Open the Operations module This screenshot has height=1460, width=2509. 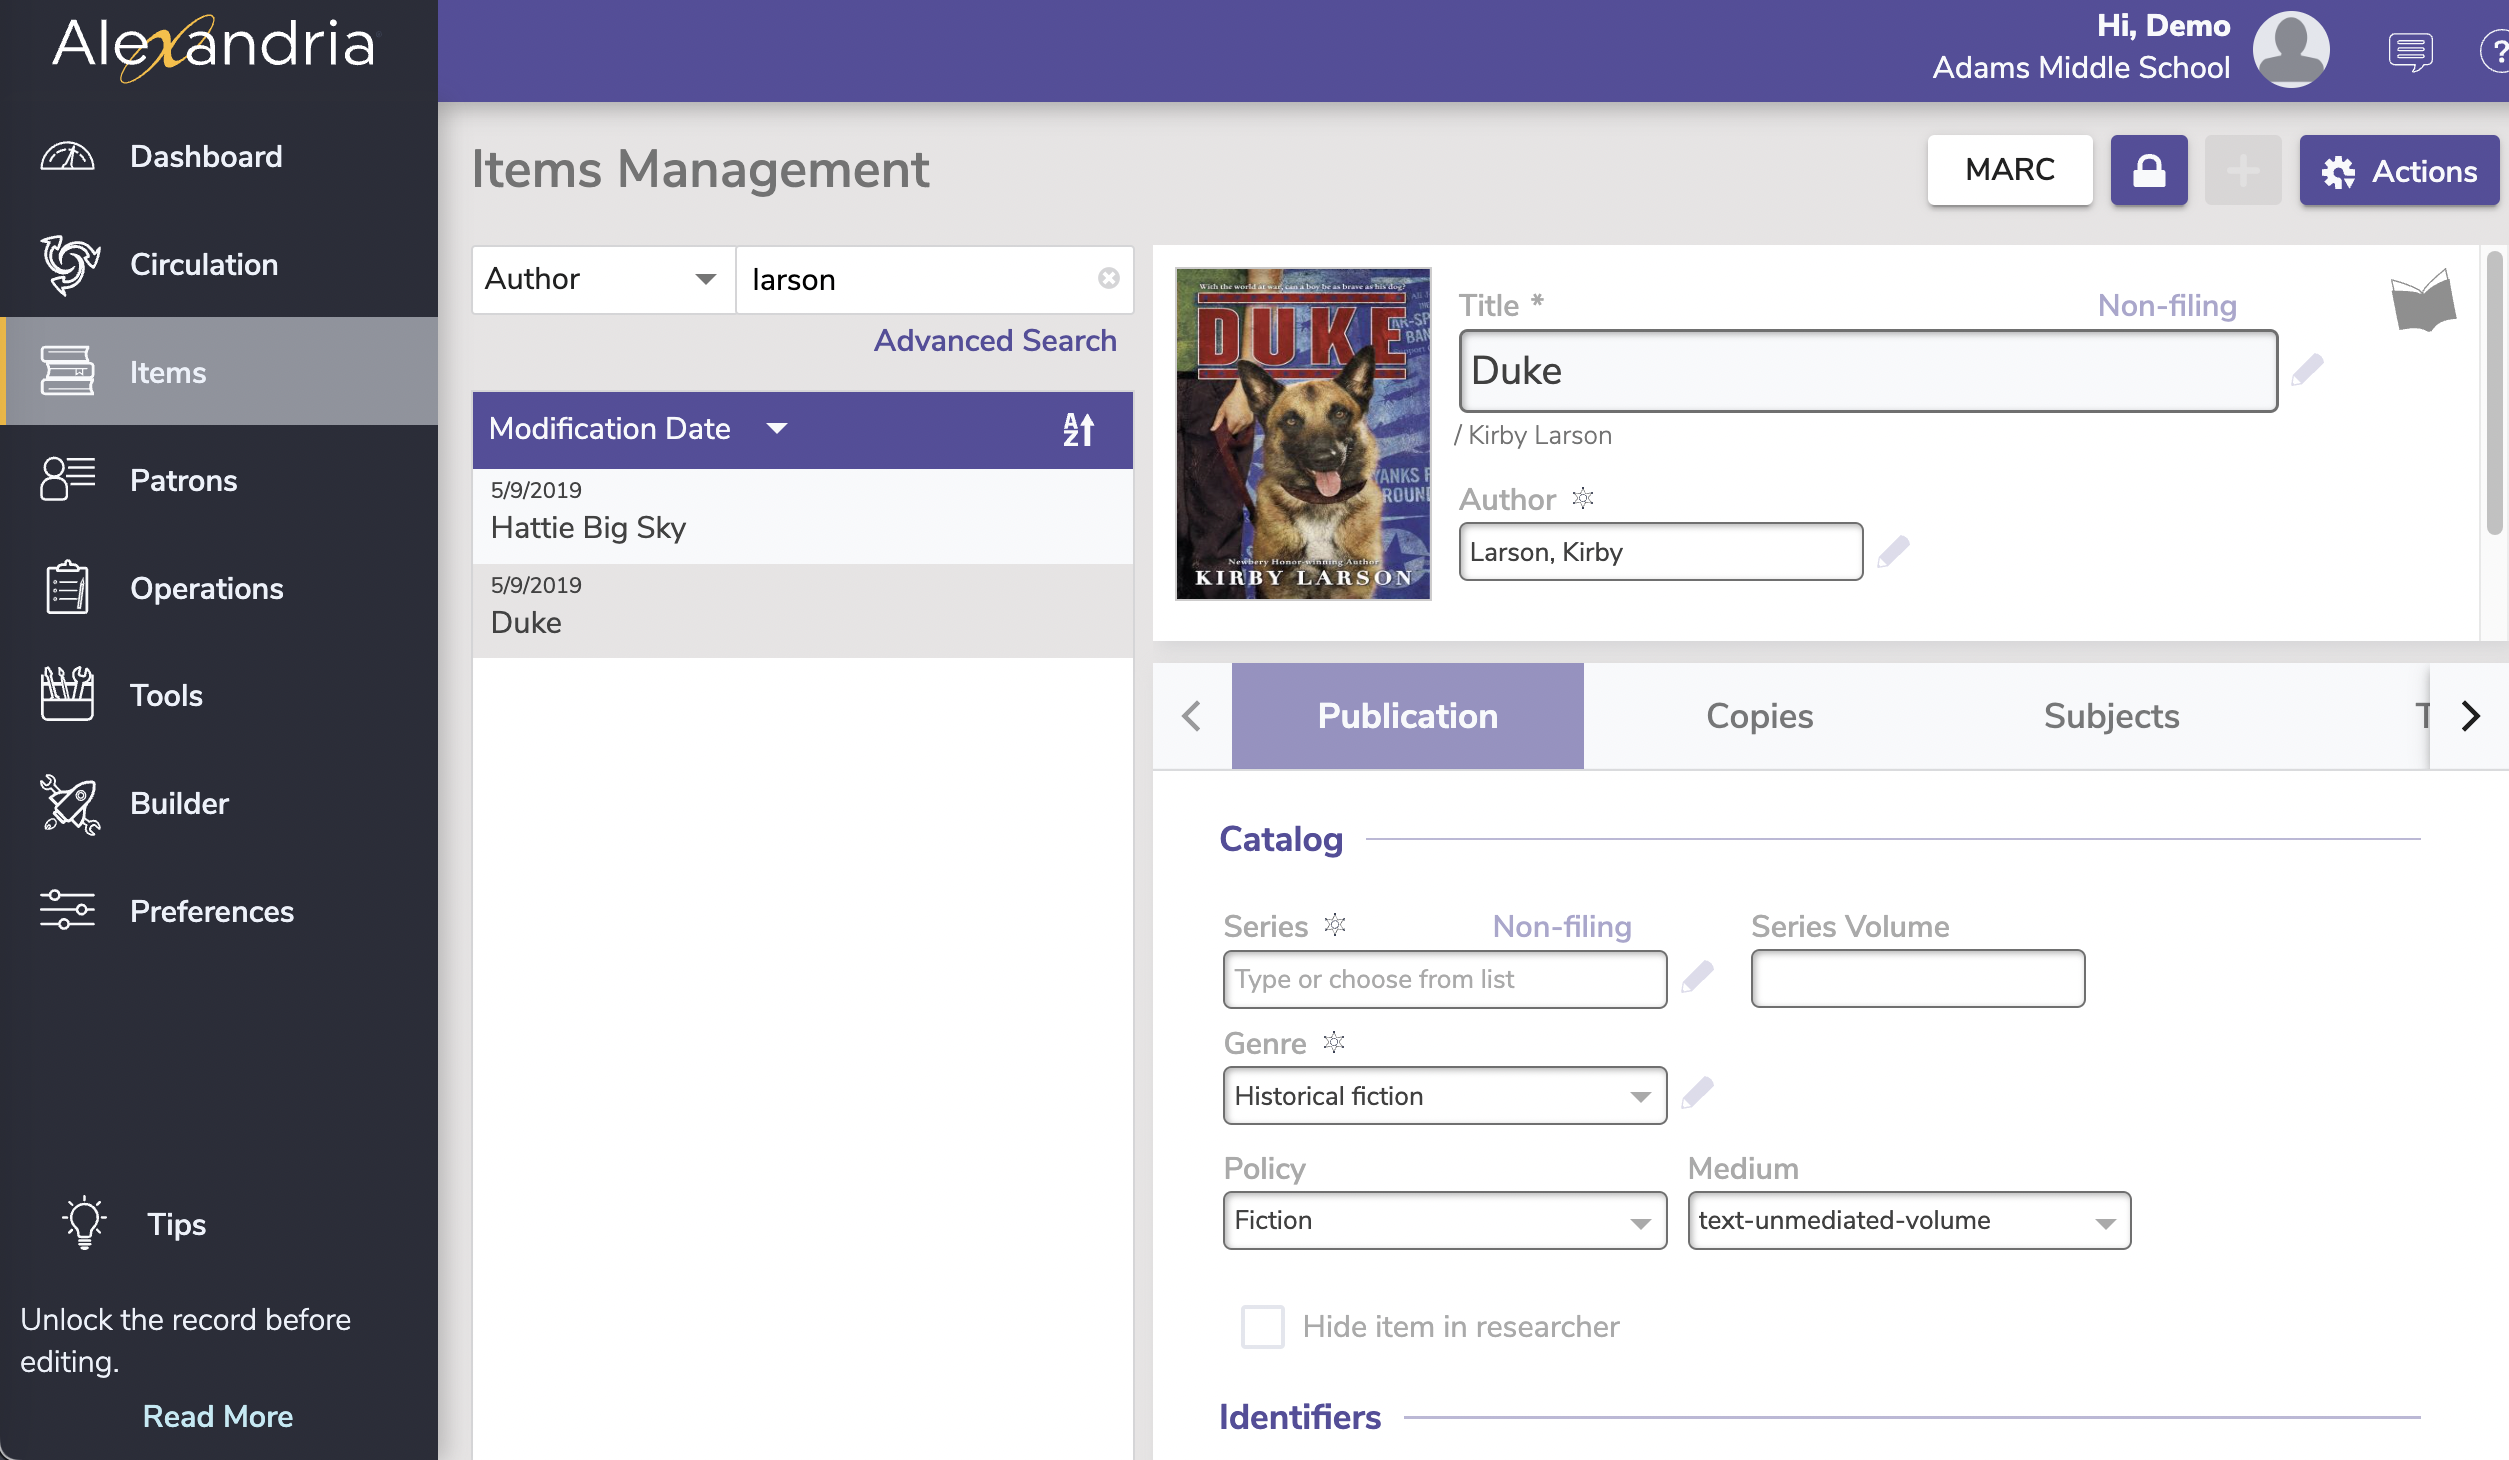pos(207,586)
